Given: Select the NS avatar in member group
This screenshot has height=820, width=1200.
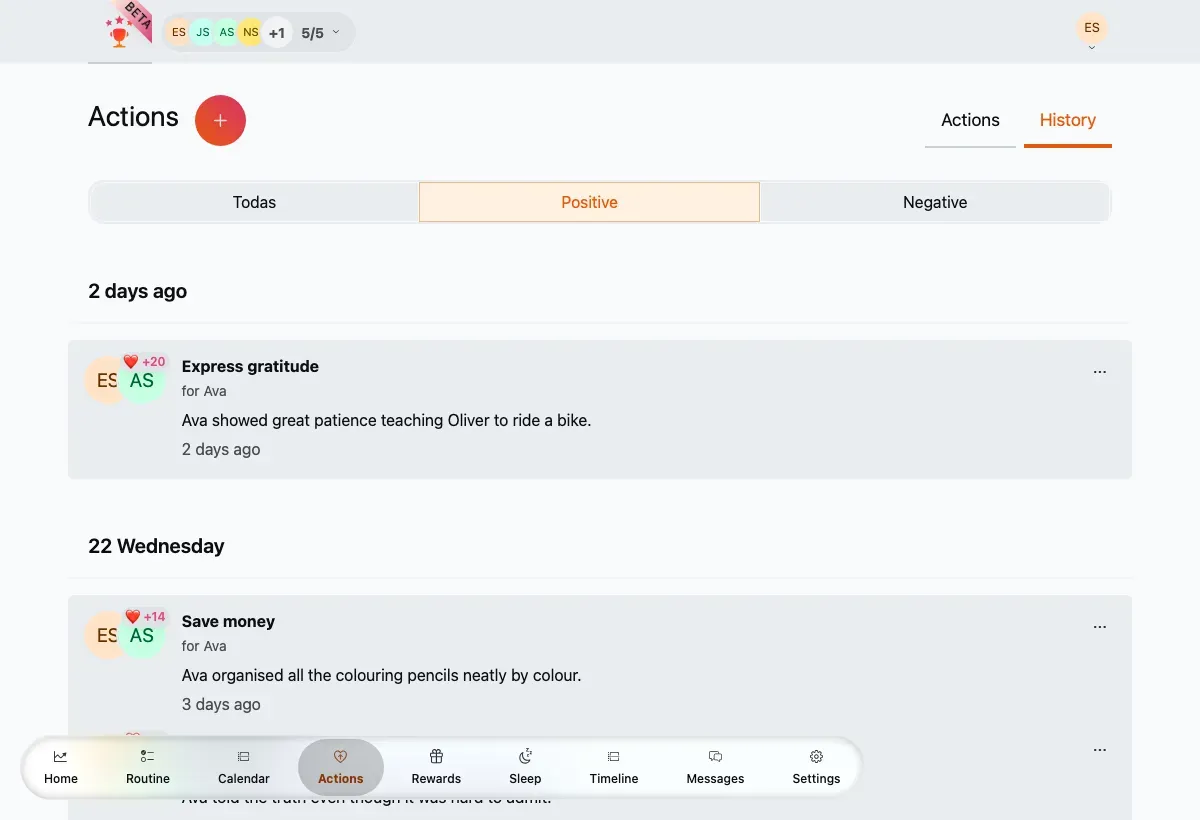Looking at the screenshot, I should [x=251, y=32].
